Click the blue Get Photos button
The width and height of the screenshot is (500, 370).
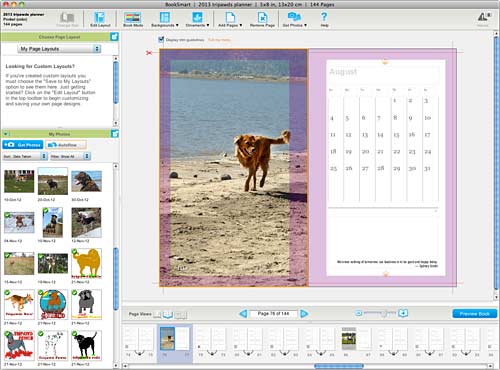[x=23, y=145]
